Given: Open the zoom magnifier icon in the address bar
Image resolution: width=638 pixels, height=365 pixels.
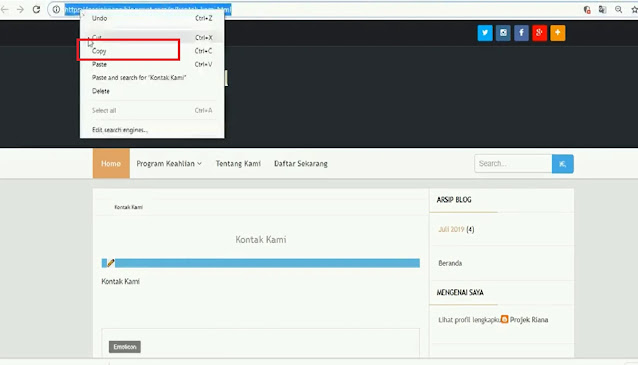Looking at the screenshot, I should pyautogui.click(x=618, y=9).
